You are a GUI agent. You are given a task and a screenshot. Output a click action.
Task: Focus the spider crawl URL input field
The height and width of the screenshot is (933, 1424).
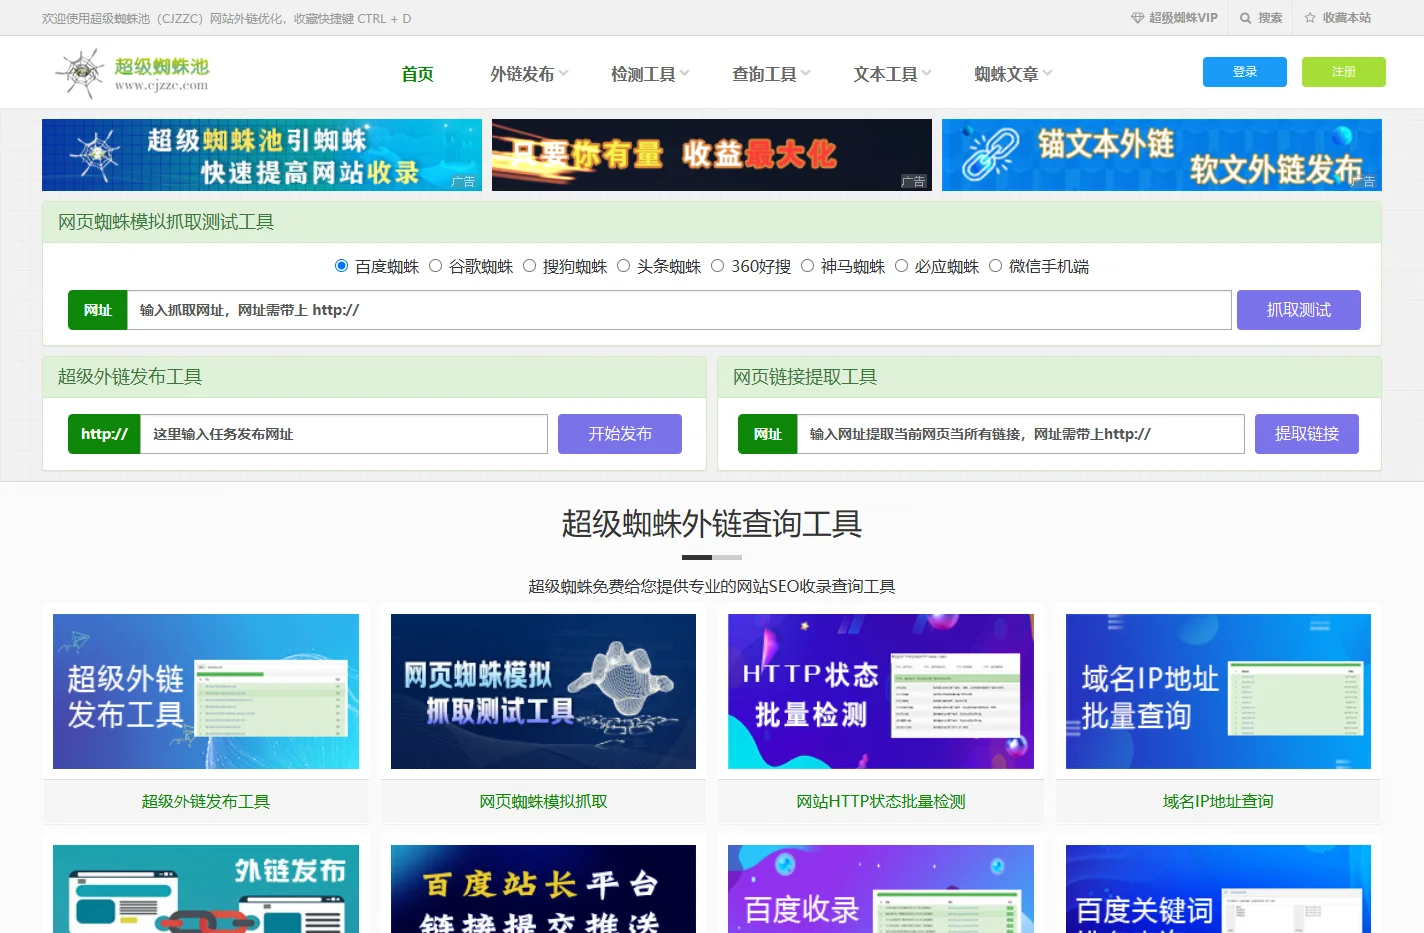pos(679,310)
